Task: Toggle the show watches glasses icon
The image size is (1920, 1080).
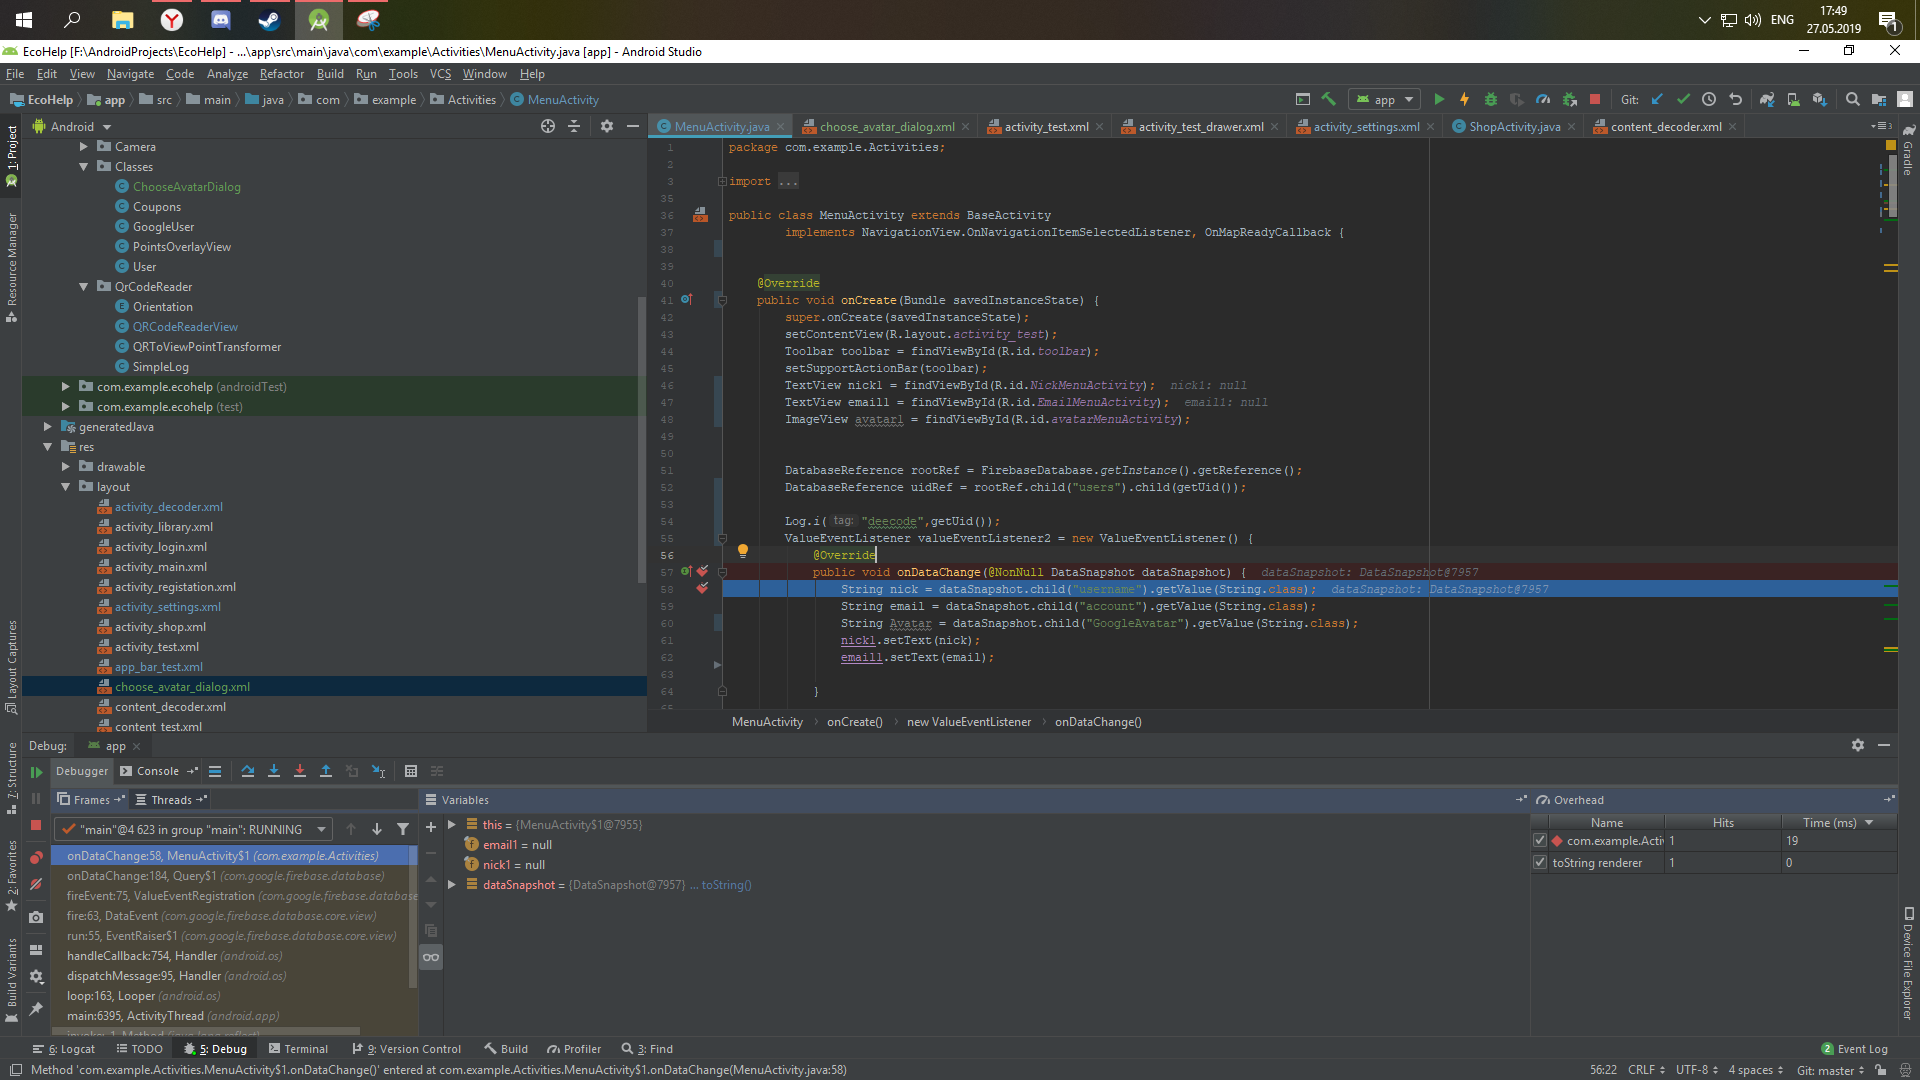Action: point(431,957)
